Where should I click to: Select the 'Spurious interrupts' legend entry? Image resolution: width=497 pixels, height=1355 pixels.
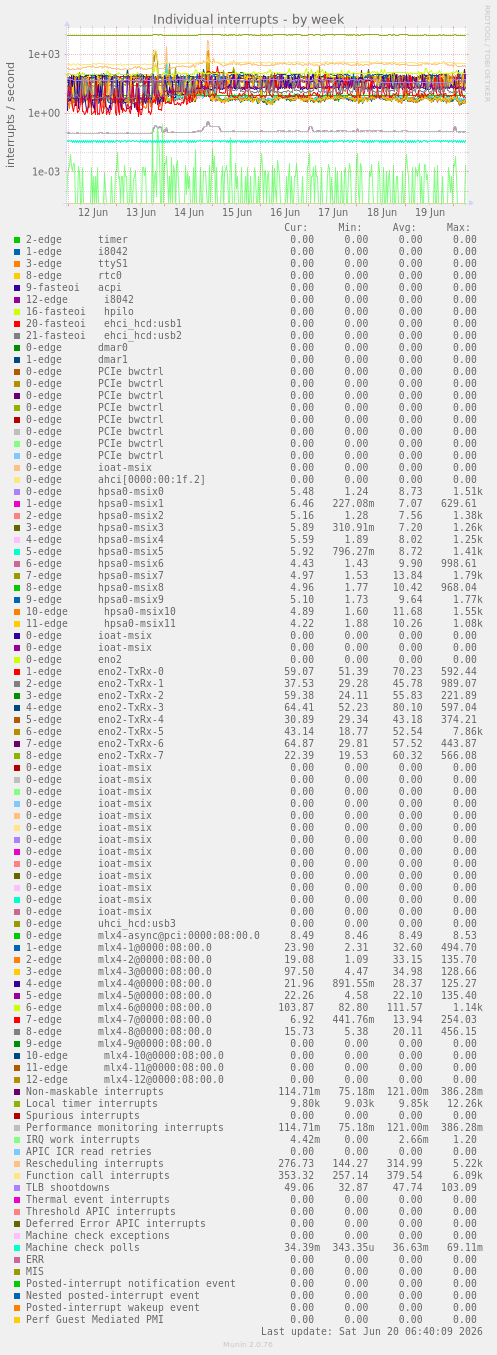tap(83, 1116)
